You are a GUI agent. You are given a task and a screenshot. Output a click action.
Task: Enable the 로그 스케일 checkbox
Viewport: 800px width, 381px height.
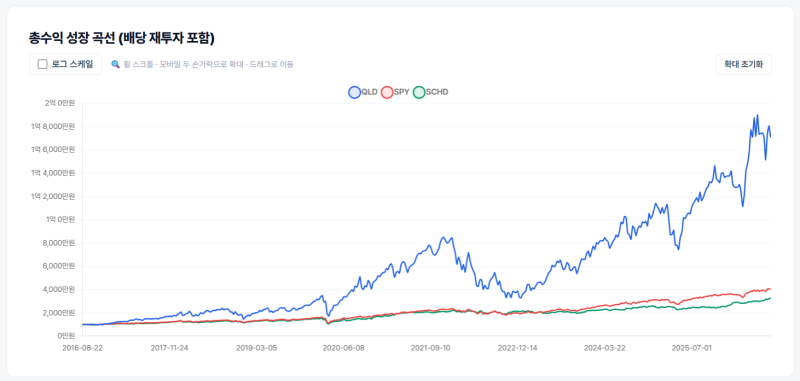coord(43,64)
